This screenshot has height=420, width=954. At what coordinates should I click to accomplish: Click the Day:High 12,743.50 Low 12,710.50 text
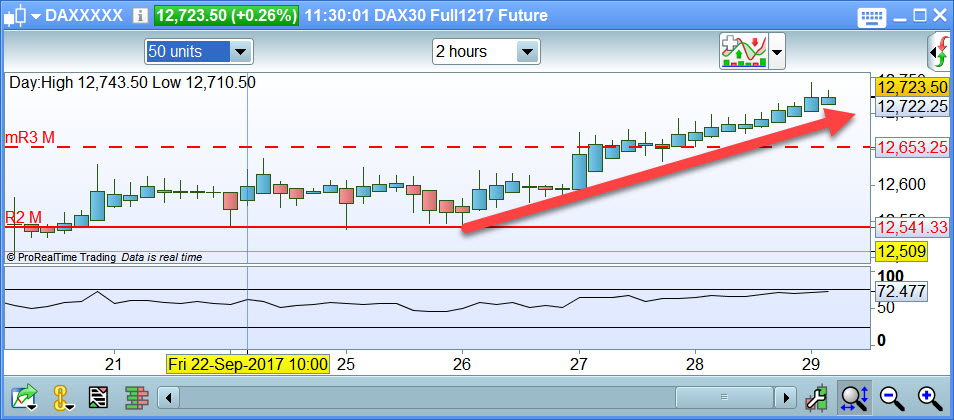click(132, 83)
